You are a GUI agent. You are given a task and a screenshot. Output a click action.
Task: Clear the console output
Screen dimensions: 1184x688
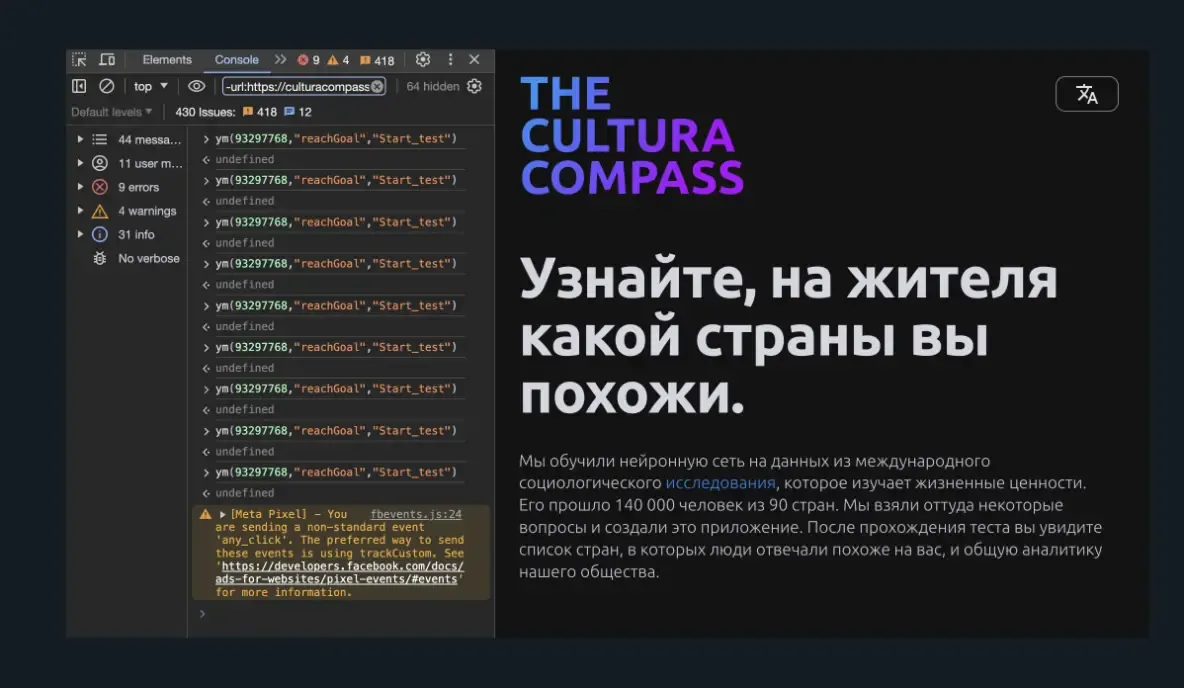point(105,86)
